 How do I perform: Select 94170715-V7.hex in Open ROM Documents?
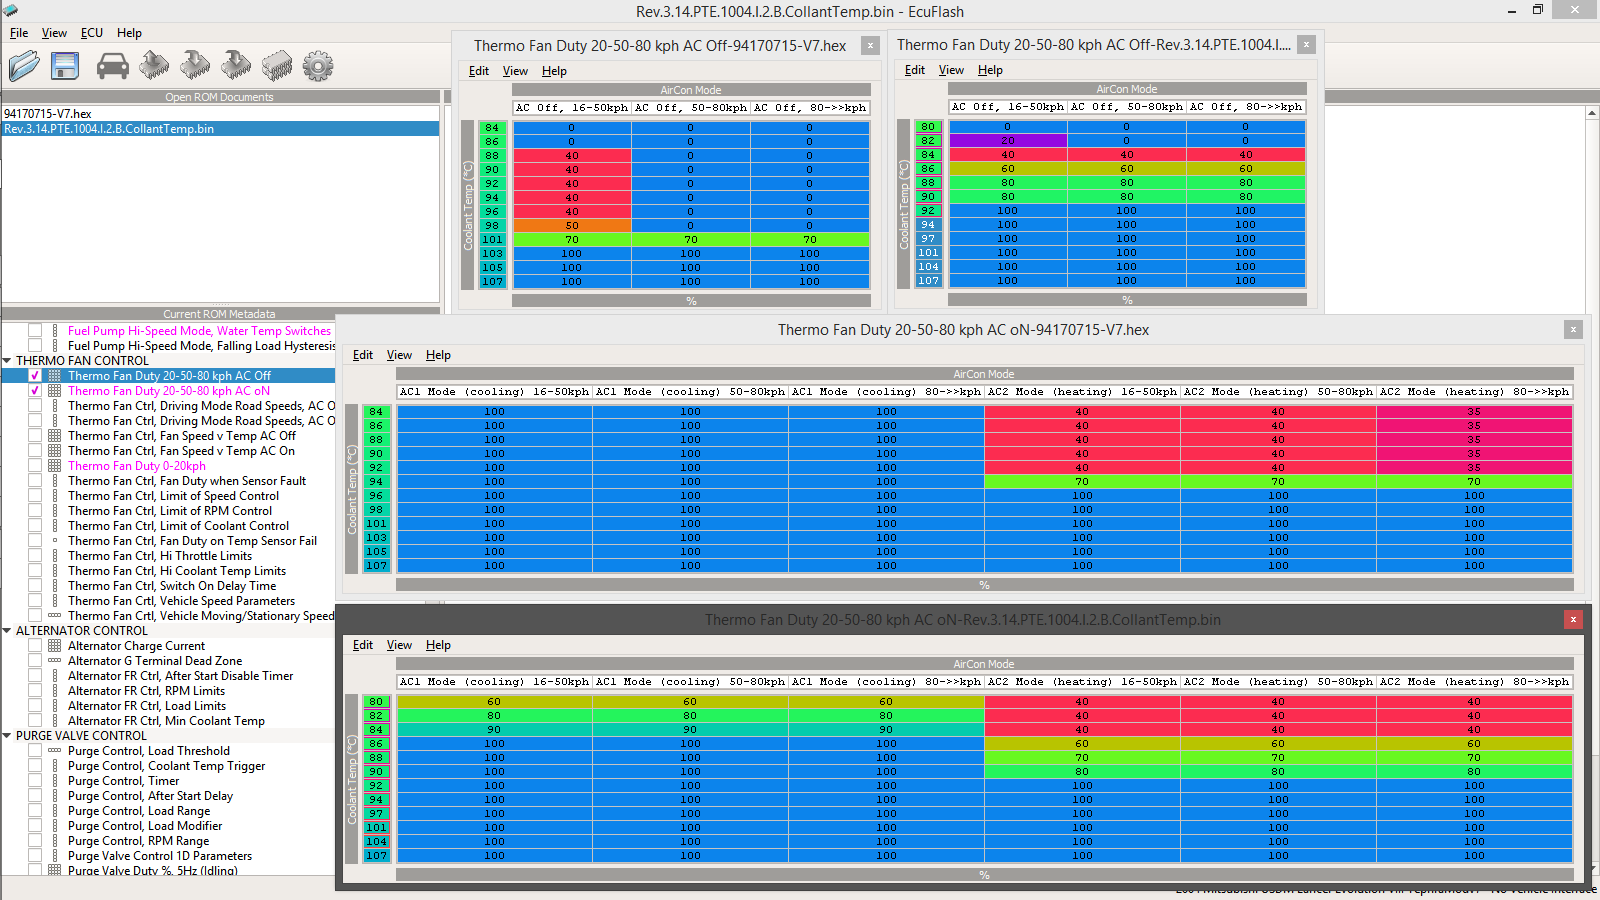(48, 114)
